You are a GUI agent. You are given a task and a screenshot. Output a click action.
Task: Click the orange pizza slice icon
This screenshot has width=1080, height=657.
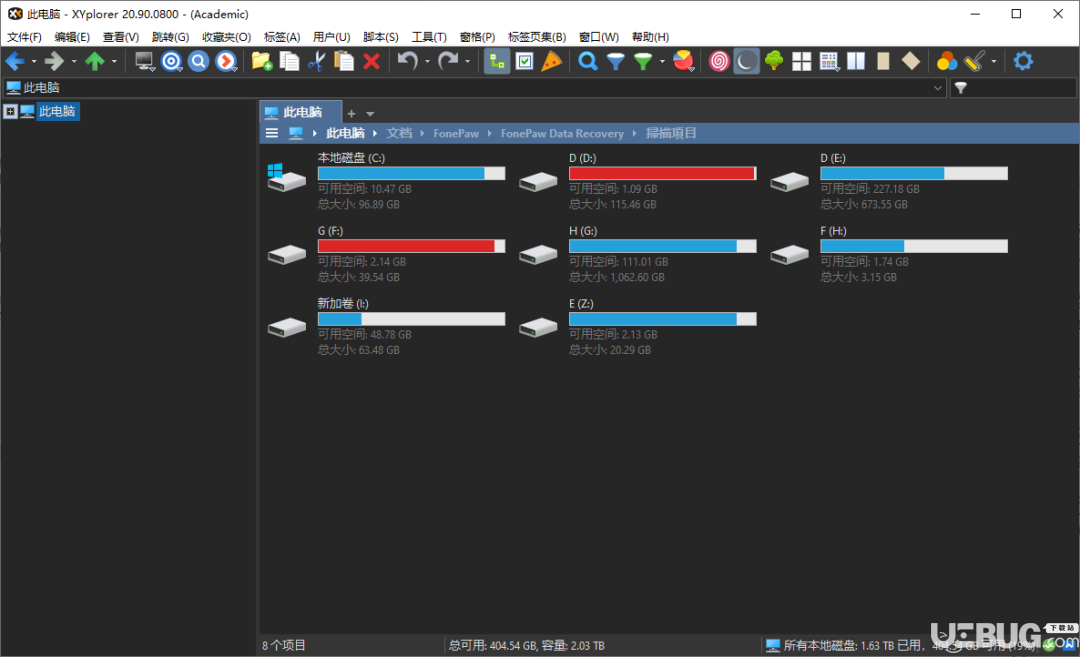[x=552, y=61]
